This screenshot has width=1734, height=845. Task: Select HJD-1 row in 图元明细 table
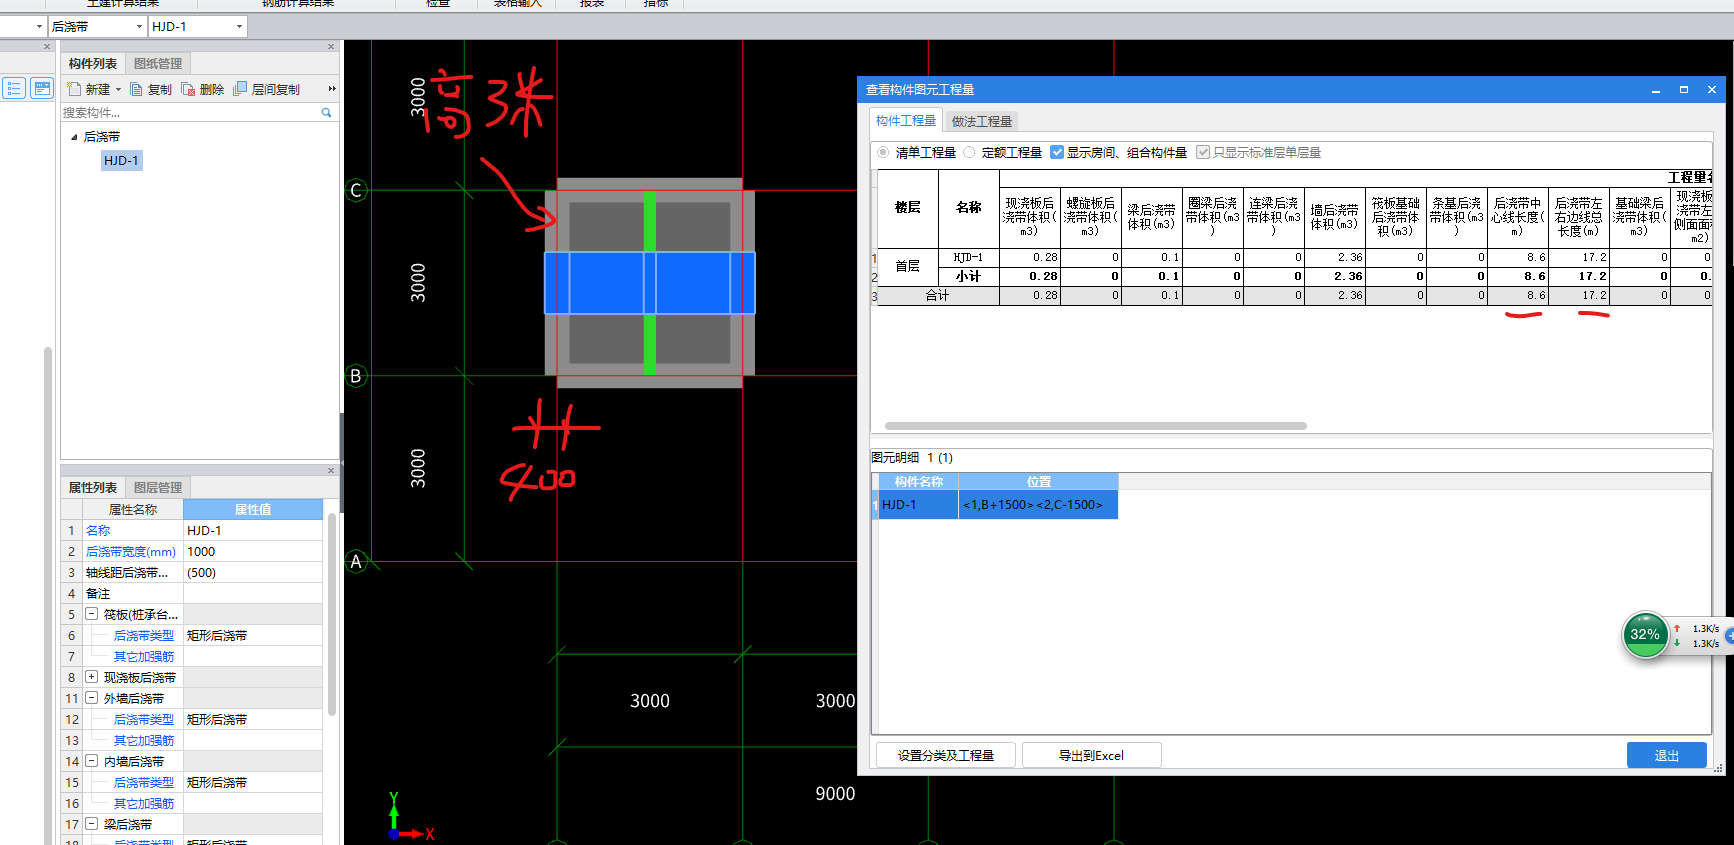click(918, 505)
